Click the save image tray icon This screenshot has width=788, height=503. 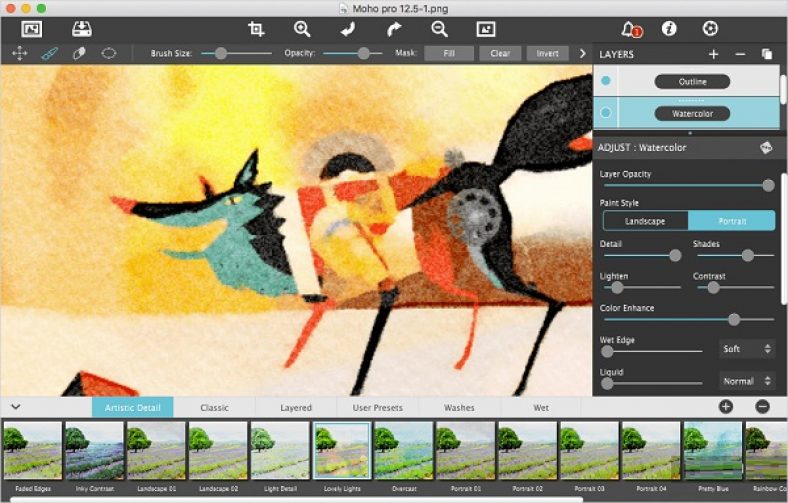click(x=81, y=29)
